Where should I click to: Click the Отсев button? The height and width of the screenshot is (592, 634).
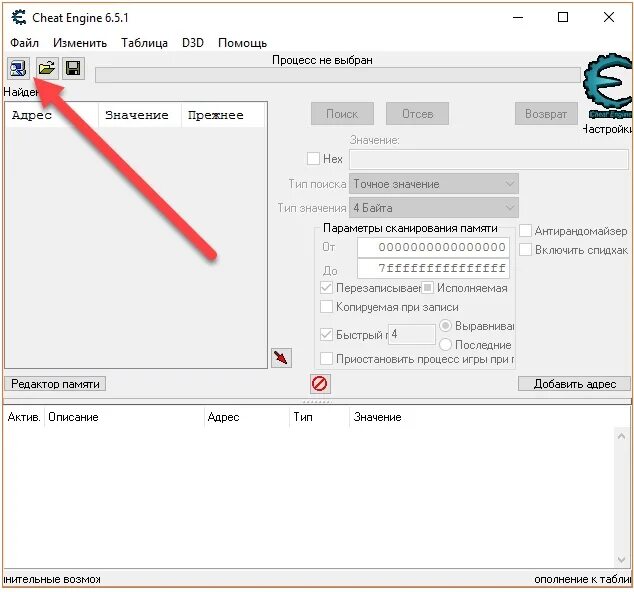417,114
